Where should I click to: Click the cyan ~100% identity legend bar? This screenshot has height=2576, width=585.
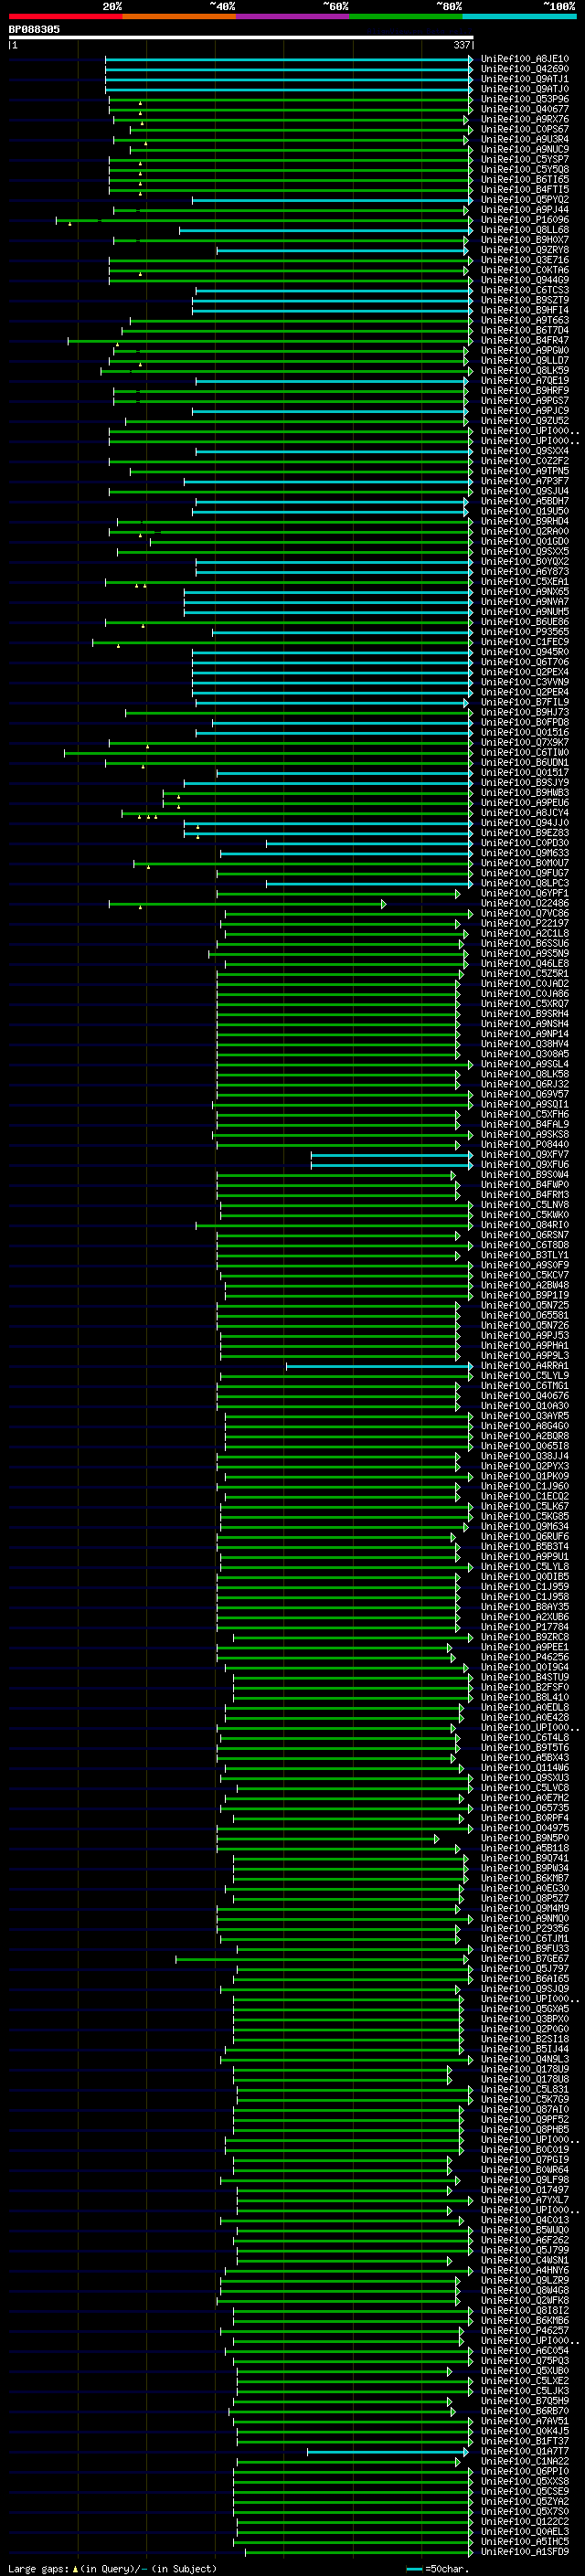tap(519, 16)
